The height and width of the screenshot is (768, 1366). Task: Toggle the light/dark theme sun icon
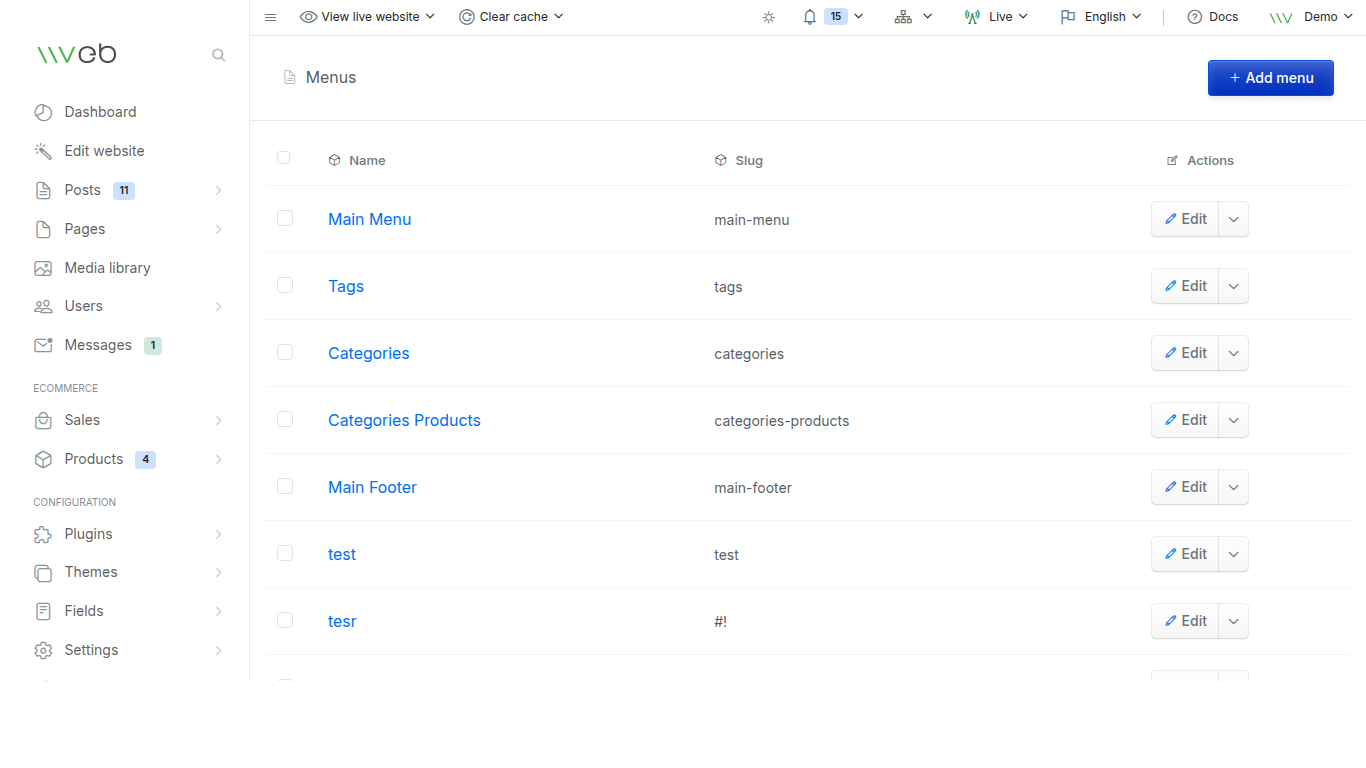(768, 17)
